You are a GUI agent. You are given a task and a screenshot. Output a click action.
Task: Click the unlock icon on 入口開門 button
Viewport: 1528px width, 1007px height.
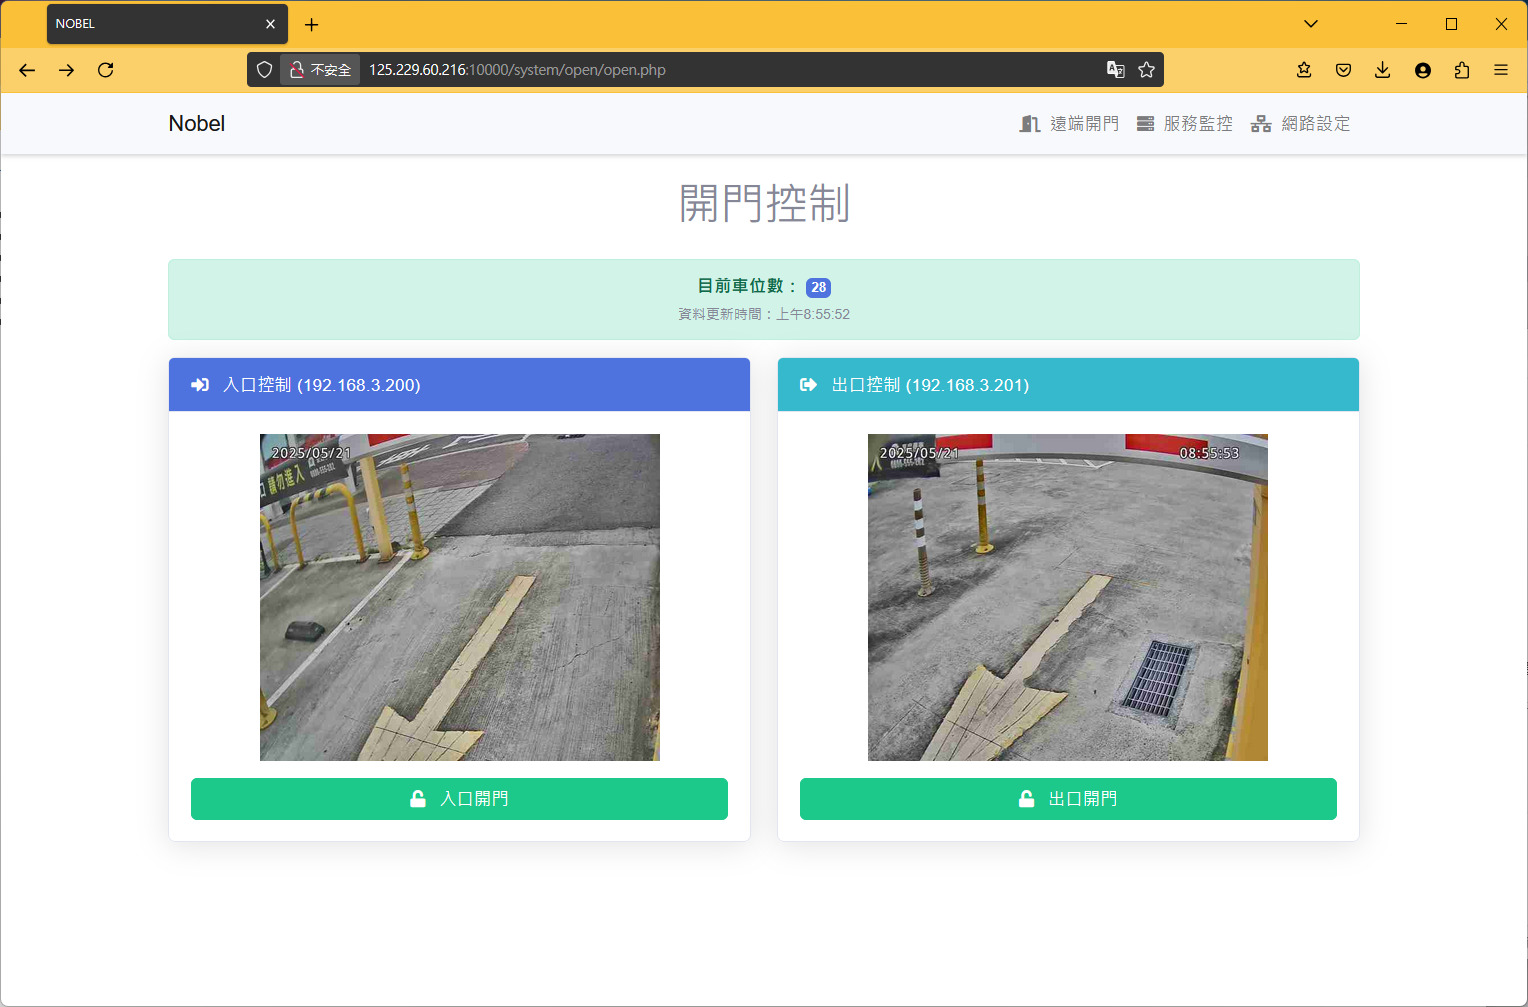[418, 799]
